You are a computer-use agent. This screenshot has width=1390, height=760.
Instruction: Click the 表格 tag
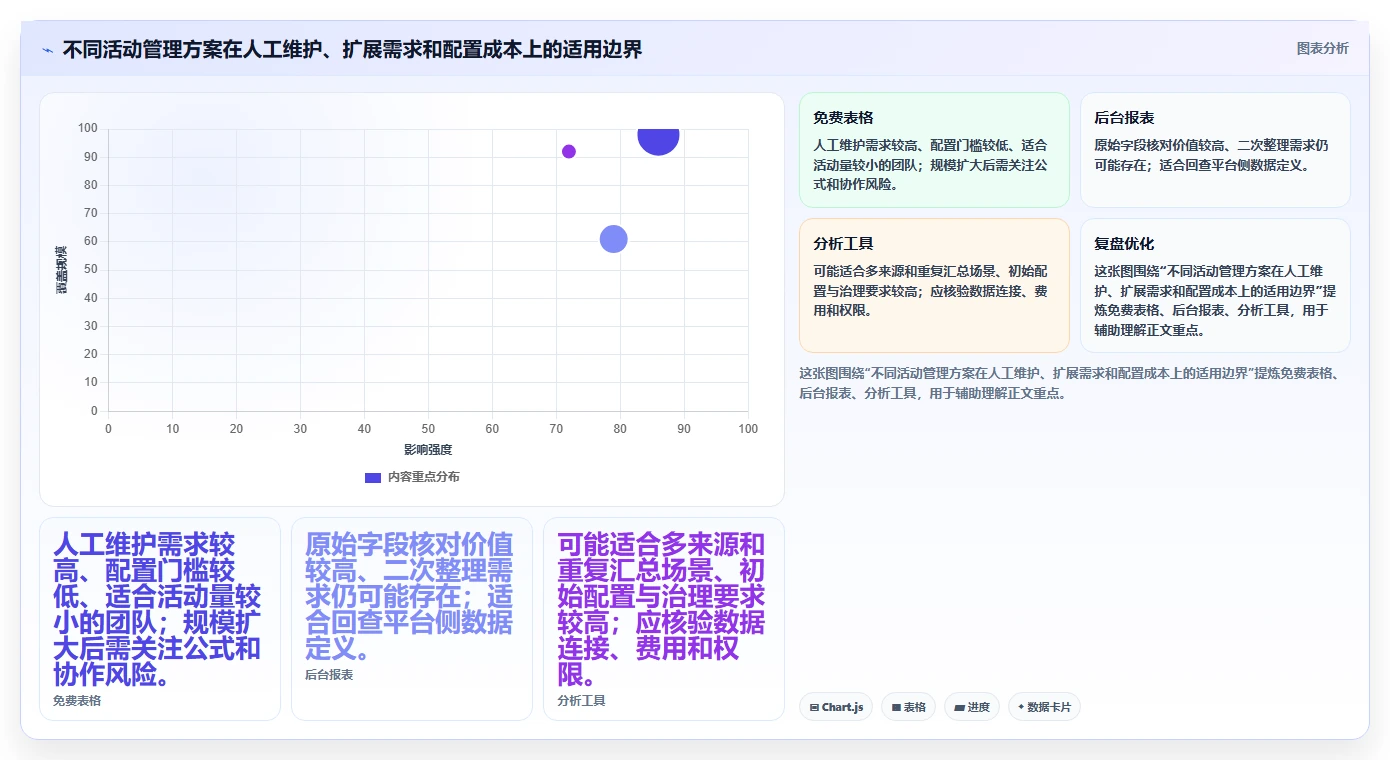pos(908,707)
